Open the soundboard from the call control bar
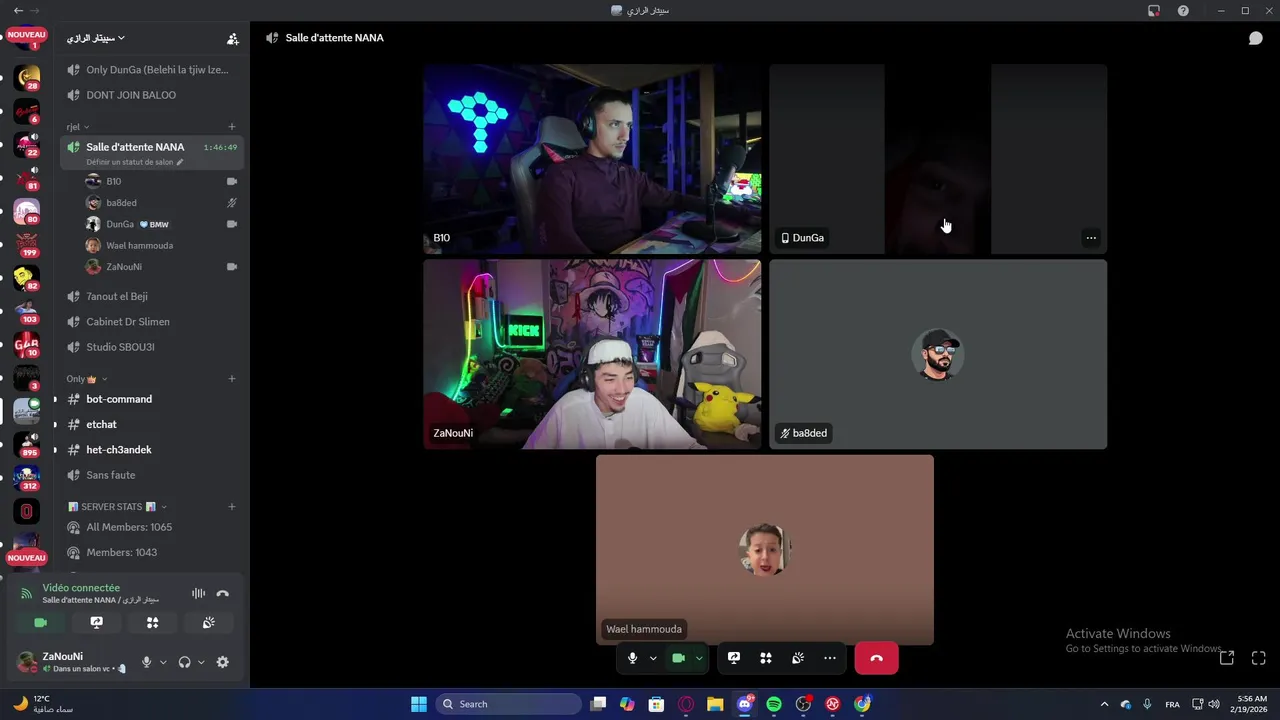Screen dimensions: 1280x720 click(x=798, y=658)
